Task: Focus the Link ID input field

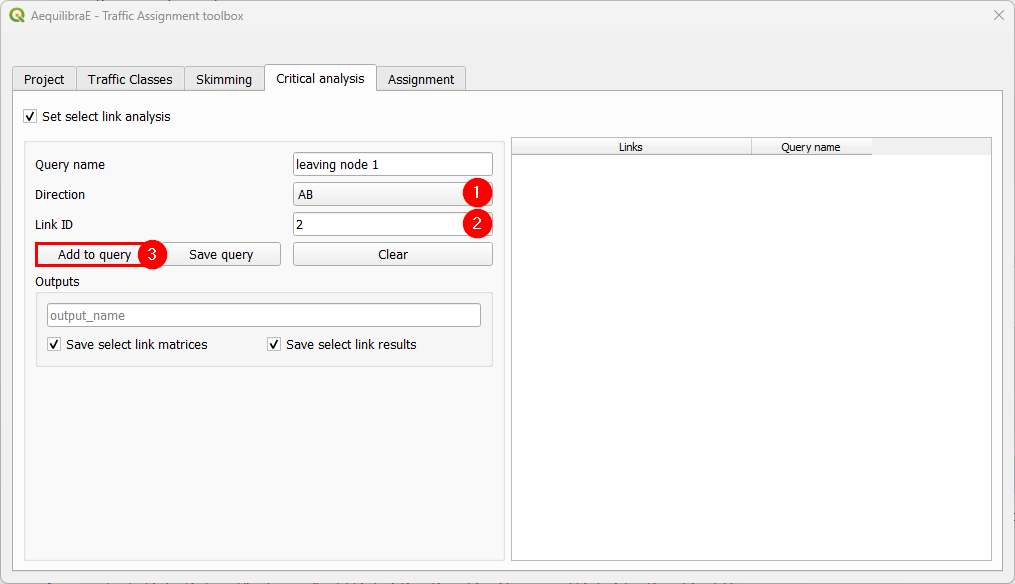Action: pyautogui.click(x=376, y=225)
